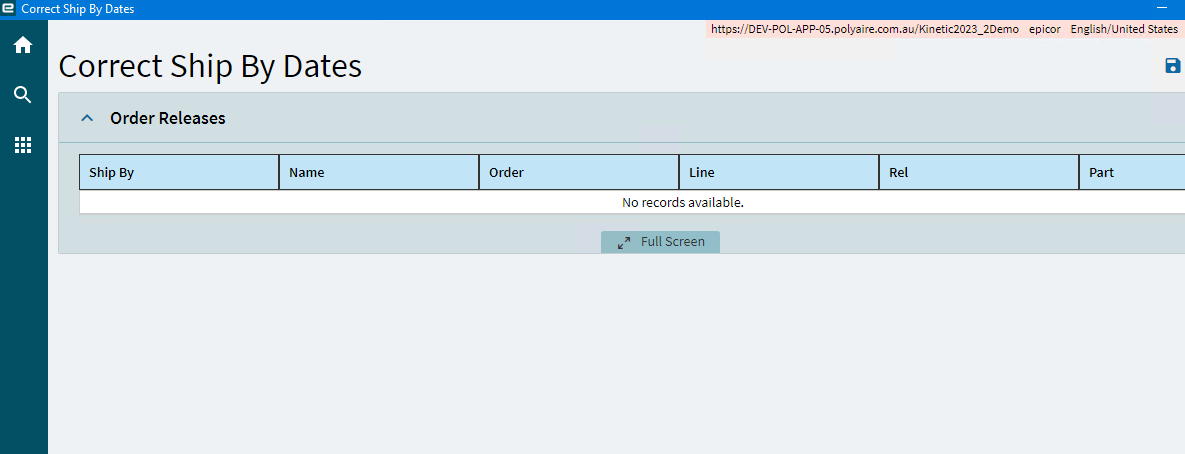Click the 'No records available.' message
This screenshot has width=1185, height=454.
pyautogui.click(x=682, y=202)
